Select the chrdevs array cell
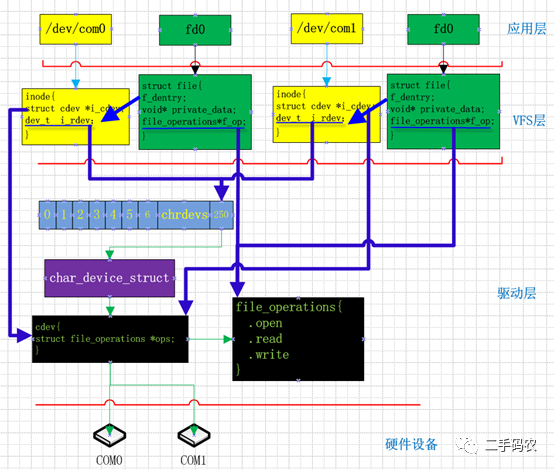This screenshot has height=470, width=554. click(x=184, y=215)
